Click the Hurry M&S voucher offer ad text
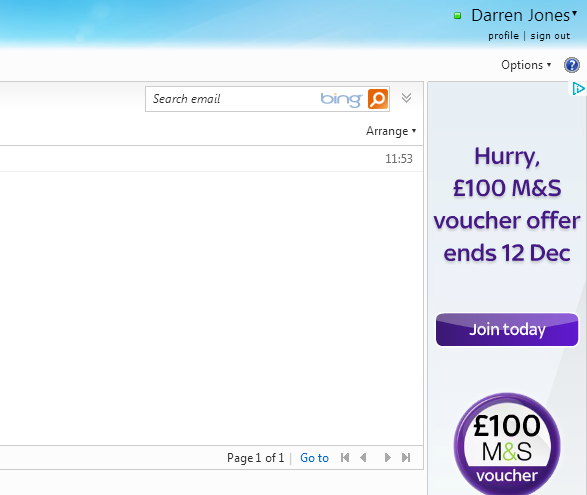This screenshot has height=495, width=587. 507,204
